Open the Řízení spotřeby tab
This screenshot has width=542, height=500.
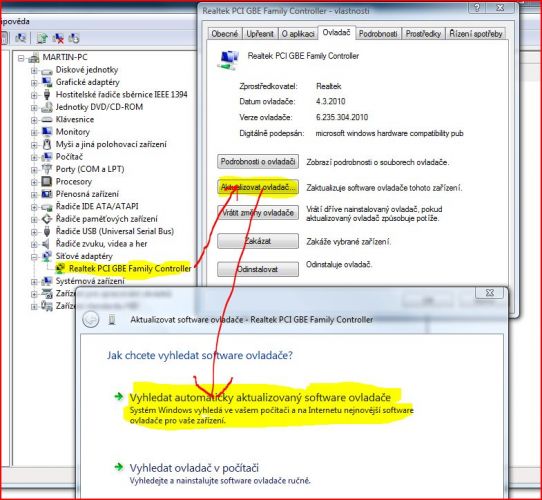tap(476, 34)
